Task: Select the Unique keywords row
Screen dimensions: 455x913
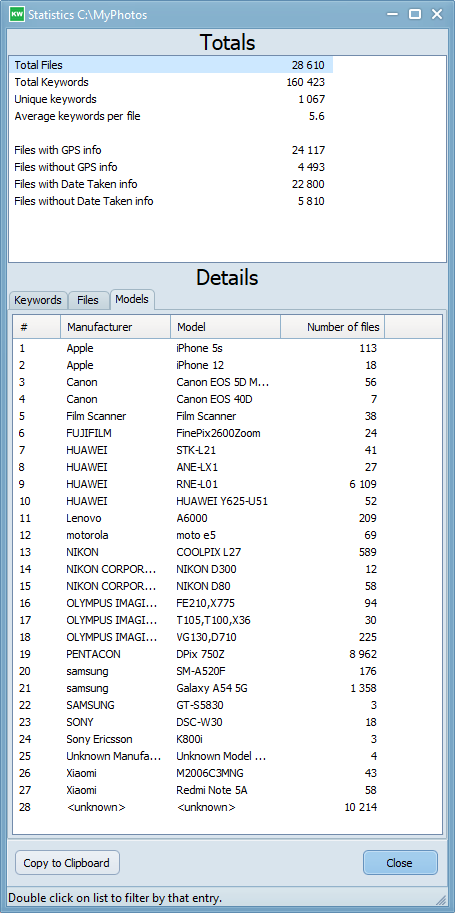Action: [170, 99]
